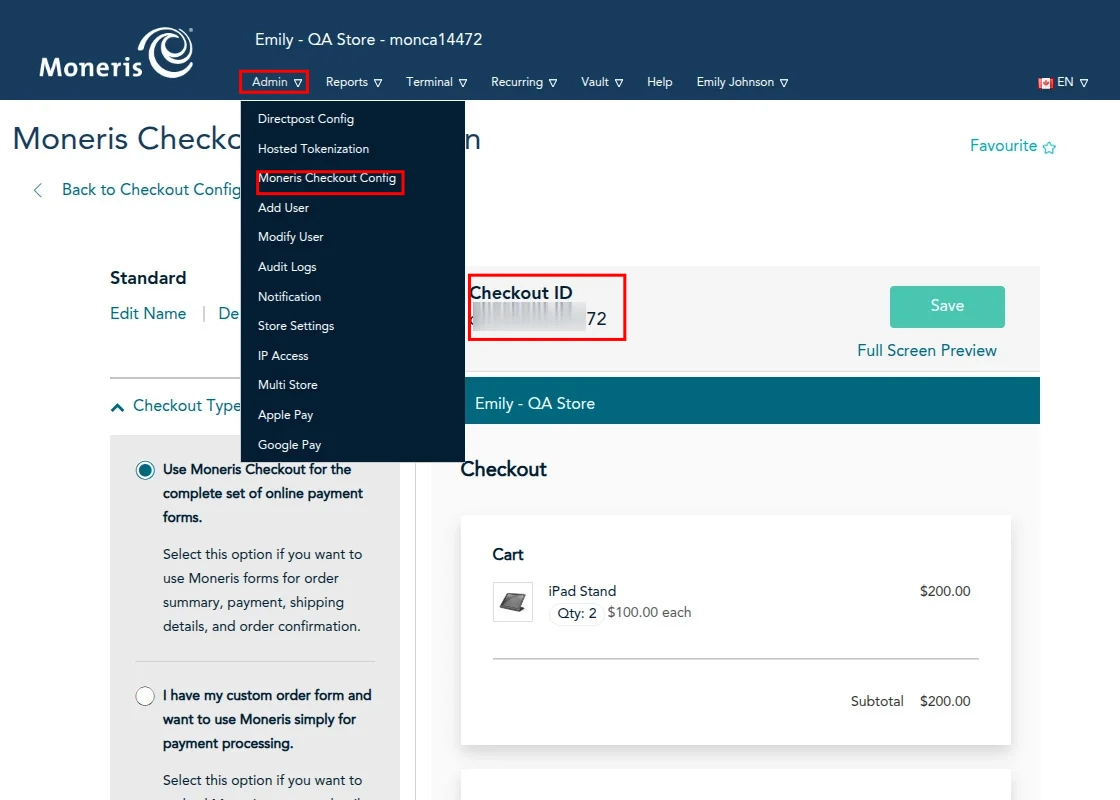This screenshot has width=1120, height=800.
Task: Select Use Moneris Checkout for complete forms
Action: (x=145, y=470)
